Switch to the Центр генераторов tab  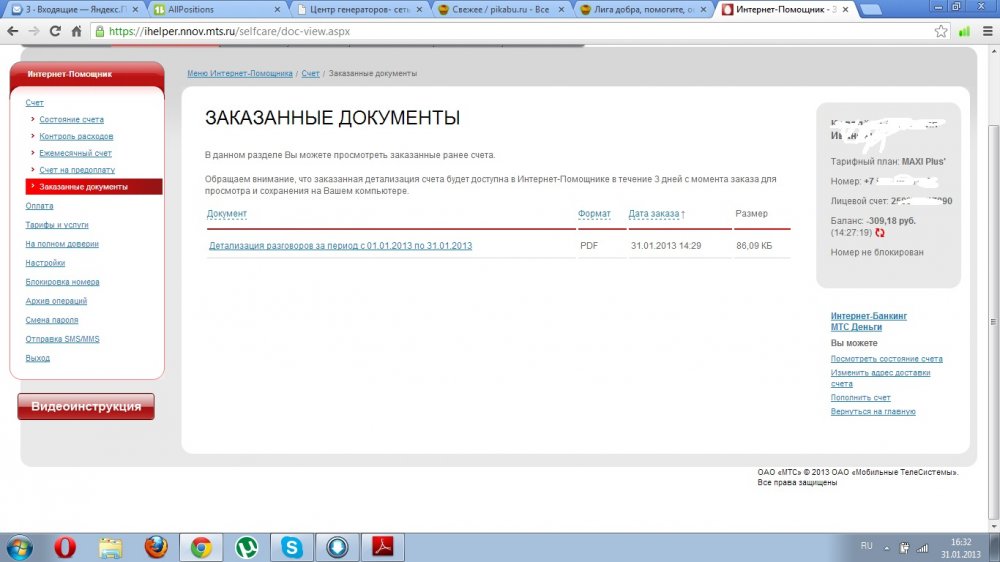357,10
